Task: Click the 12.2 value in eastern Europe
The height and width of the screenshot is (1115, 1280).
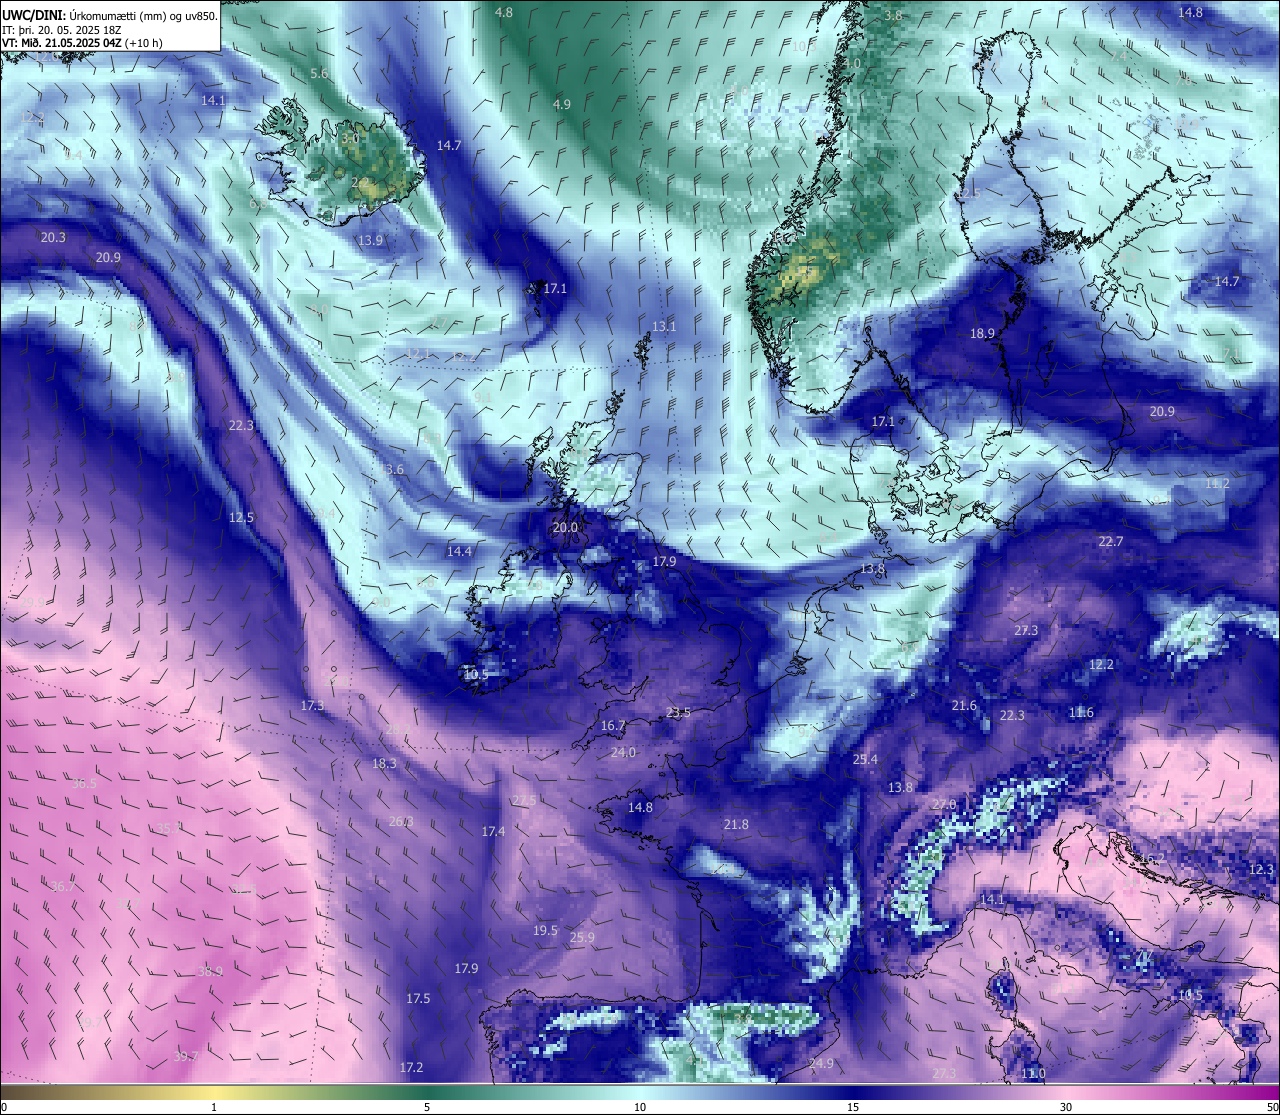Action: (x=1101, y=664)
